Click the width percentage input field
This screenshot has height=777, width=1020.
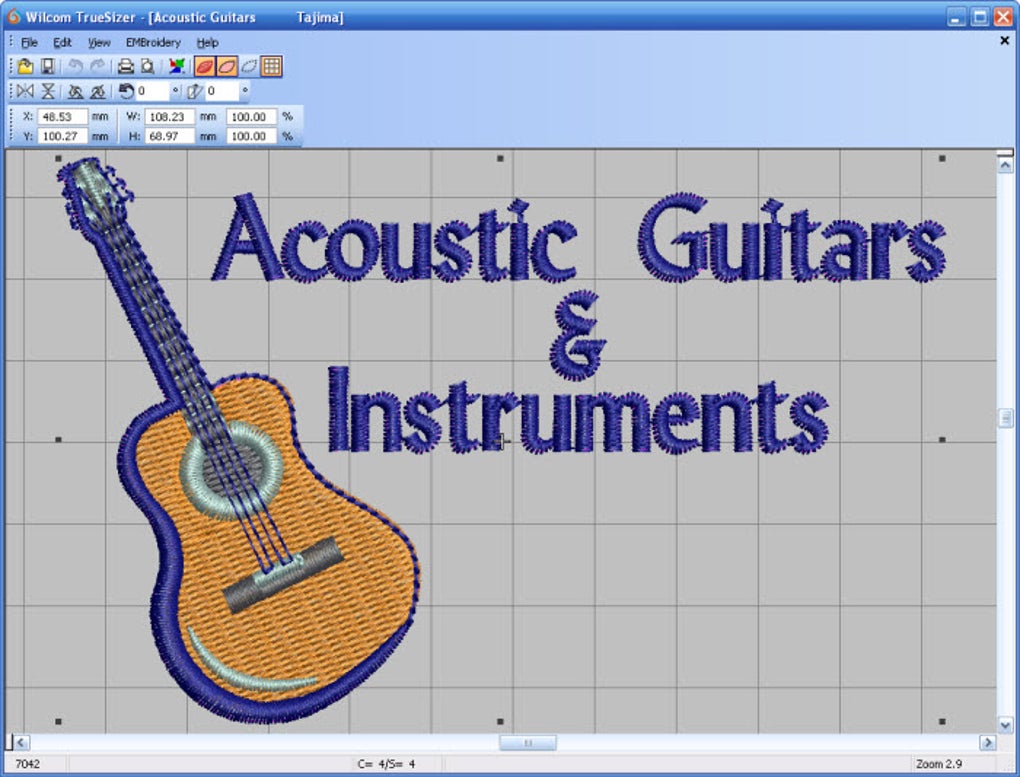249,117
